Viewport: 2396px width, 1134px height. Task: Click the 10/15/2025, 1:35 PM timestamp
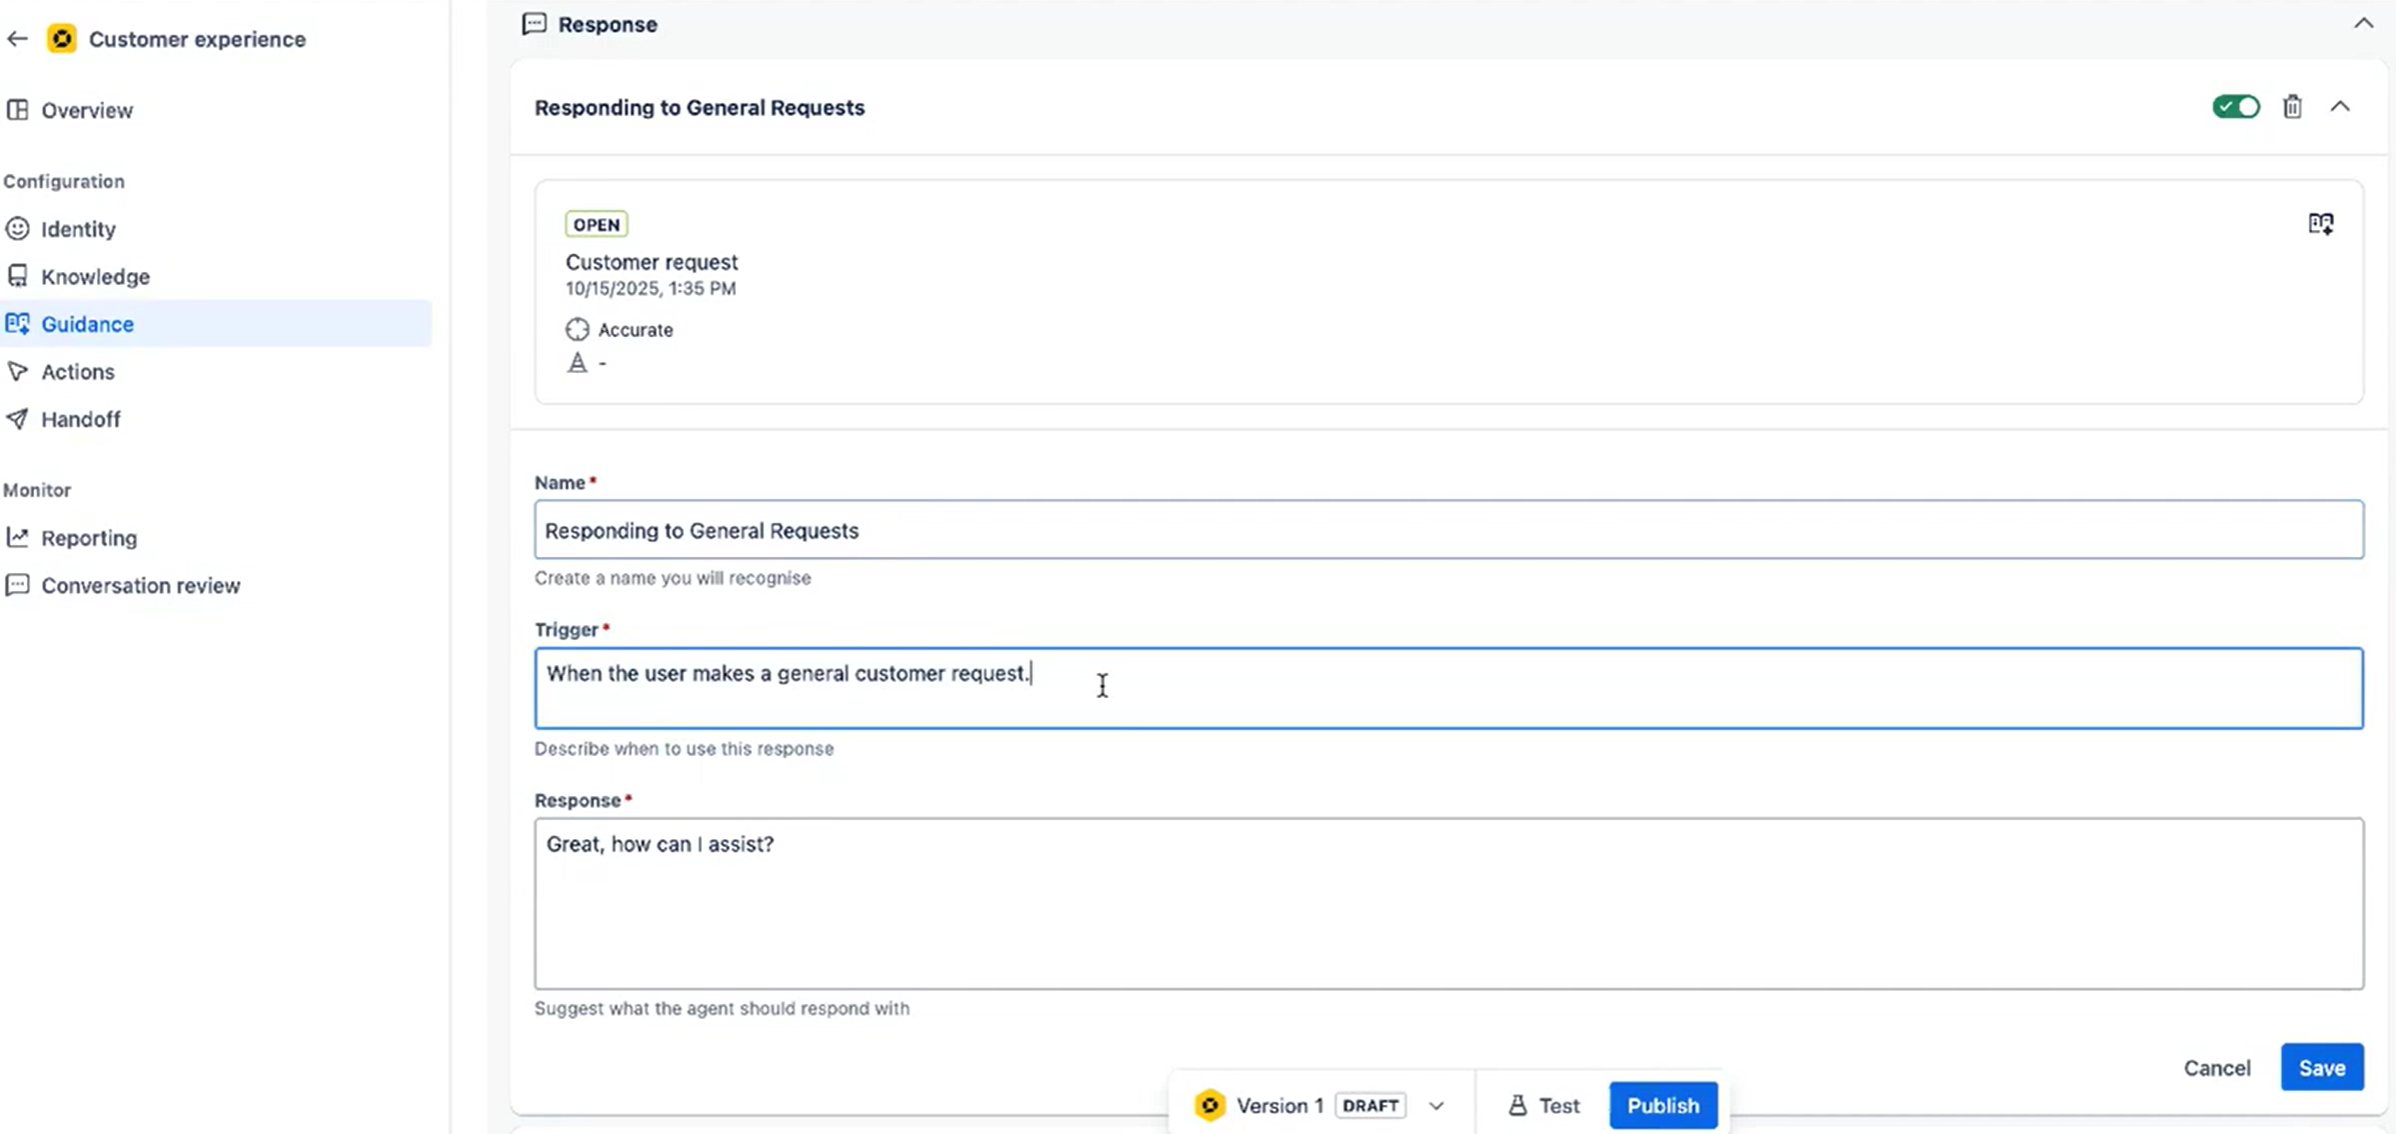651,288
